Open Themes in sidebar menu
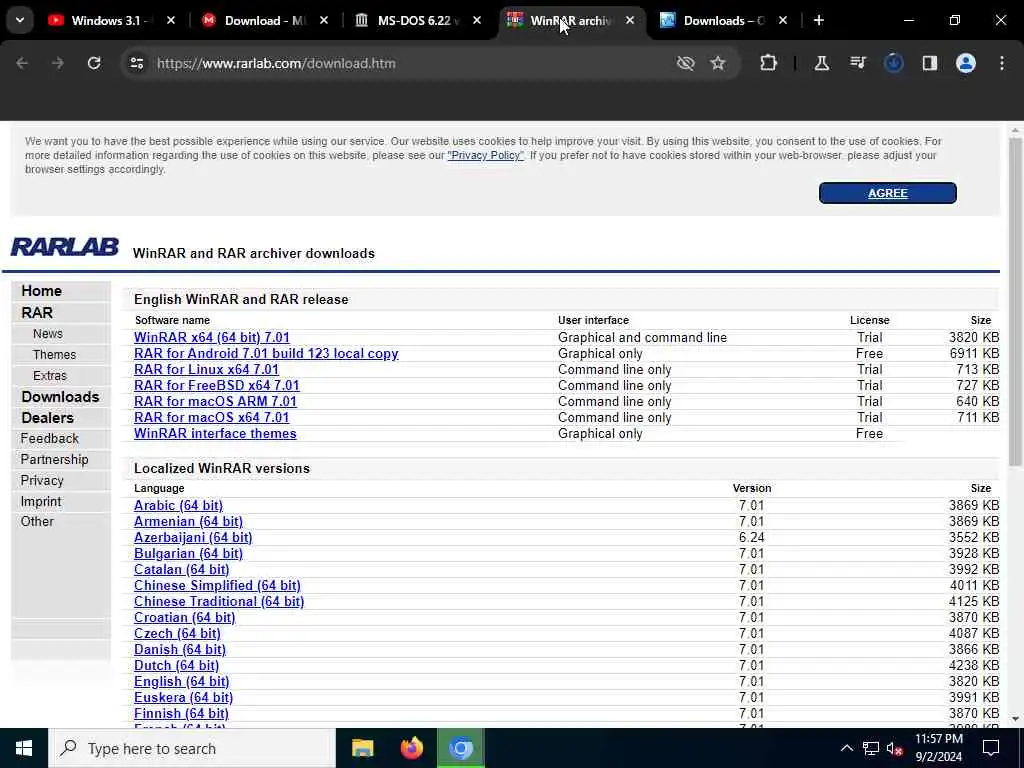The height and width of the screenshot is (768, 1024). [54, 355]
